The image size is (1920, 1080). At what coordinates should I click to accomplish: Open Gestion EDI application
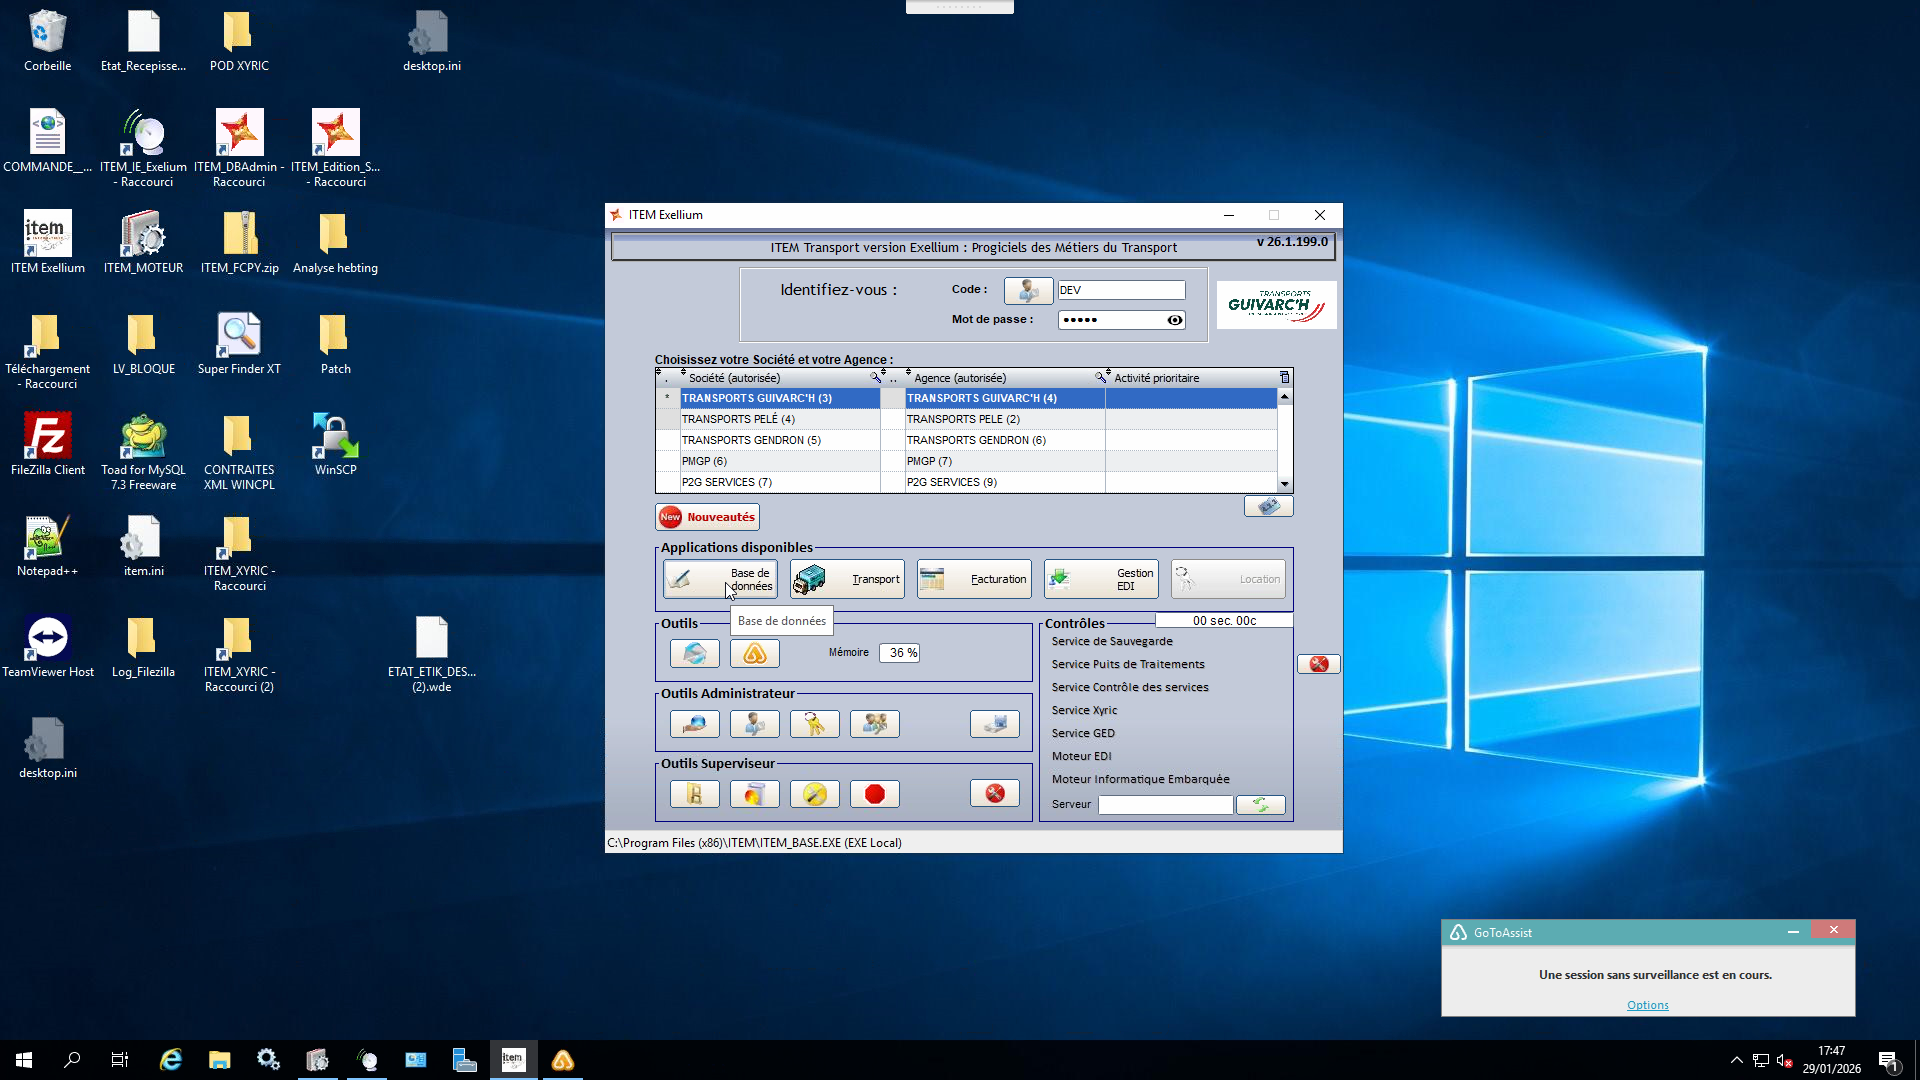1101,579
